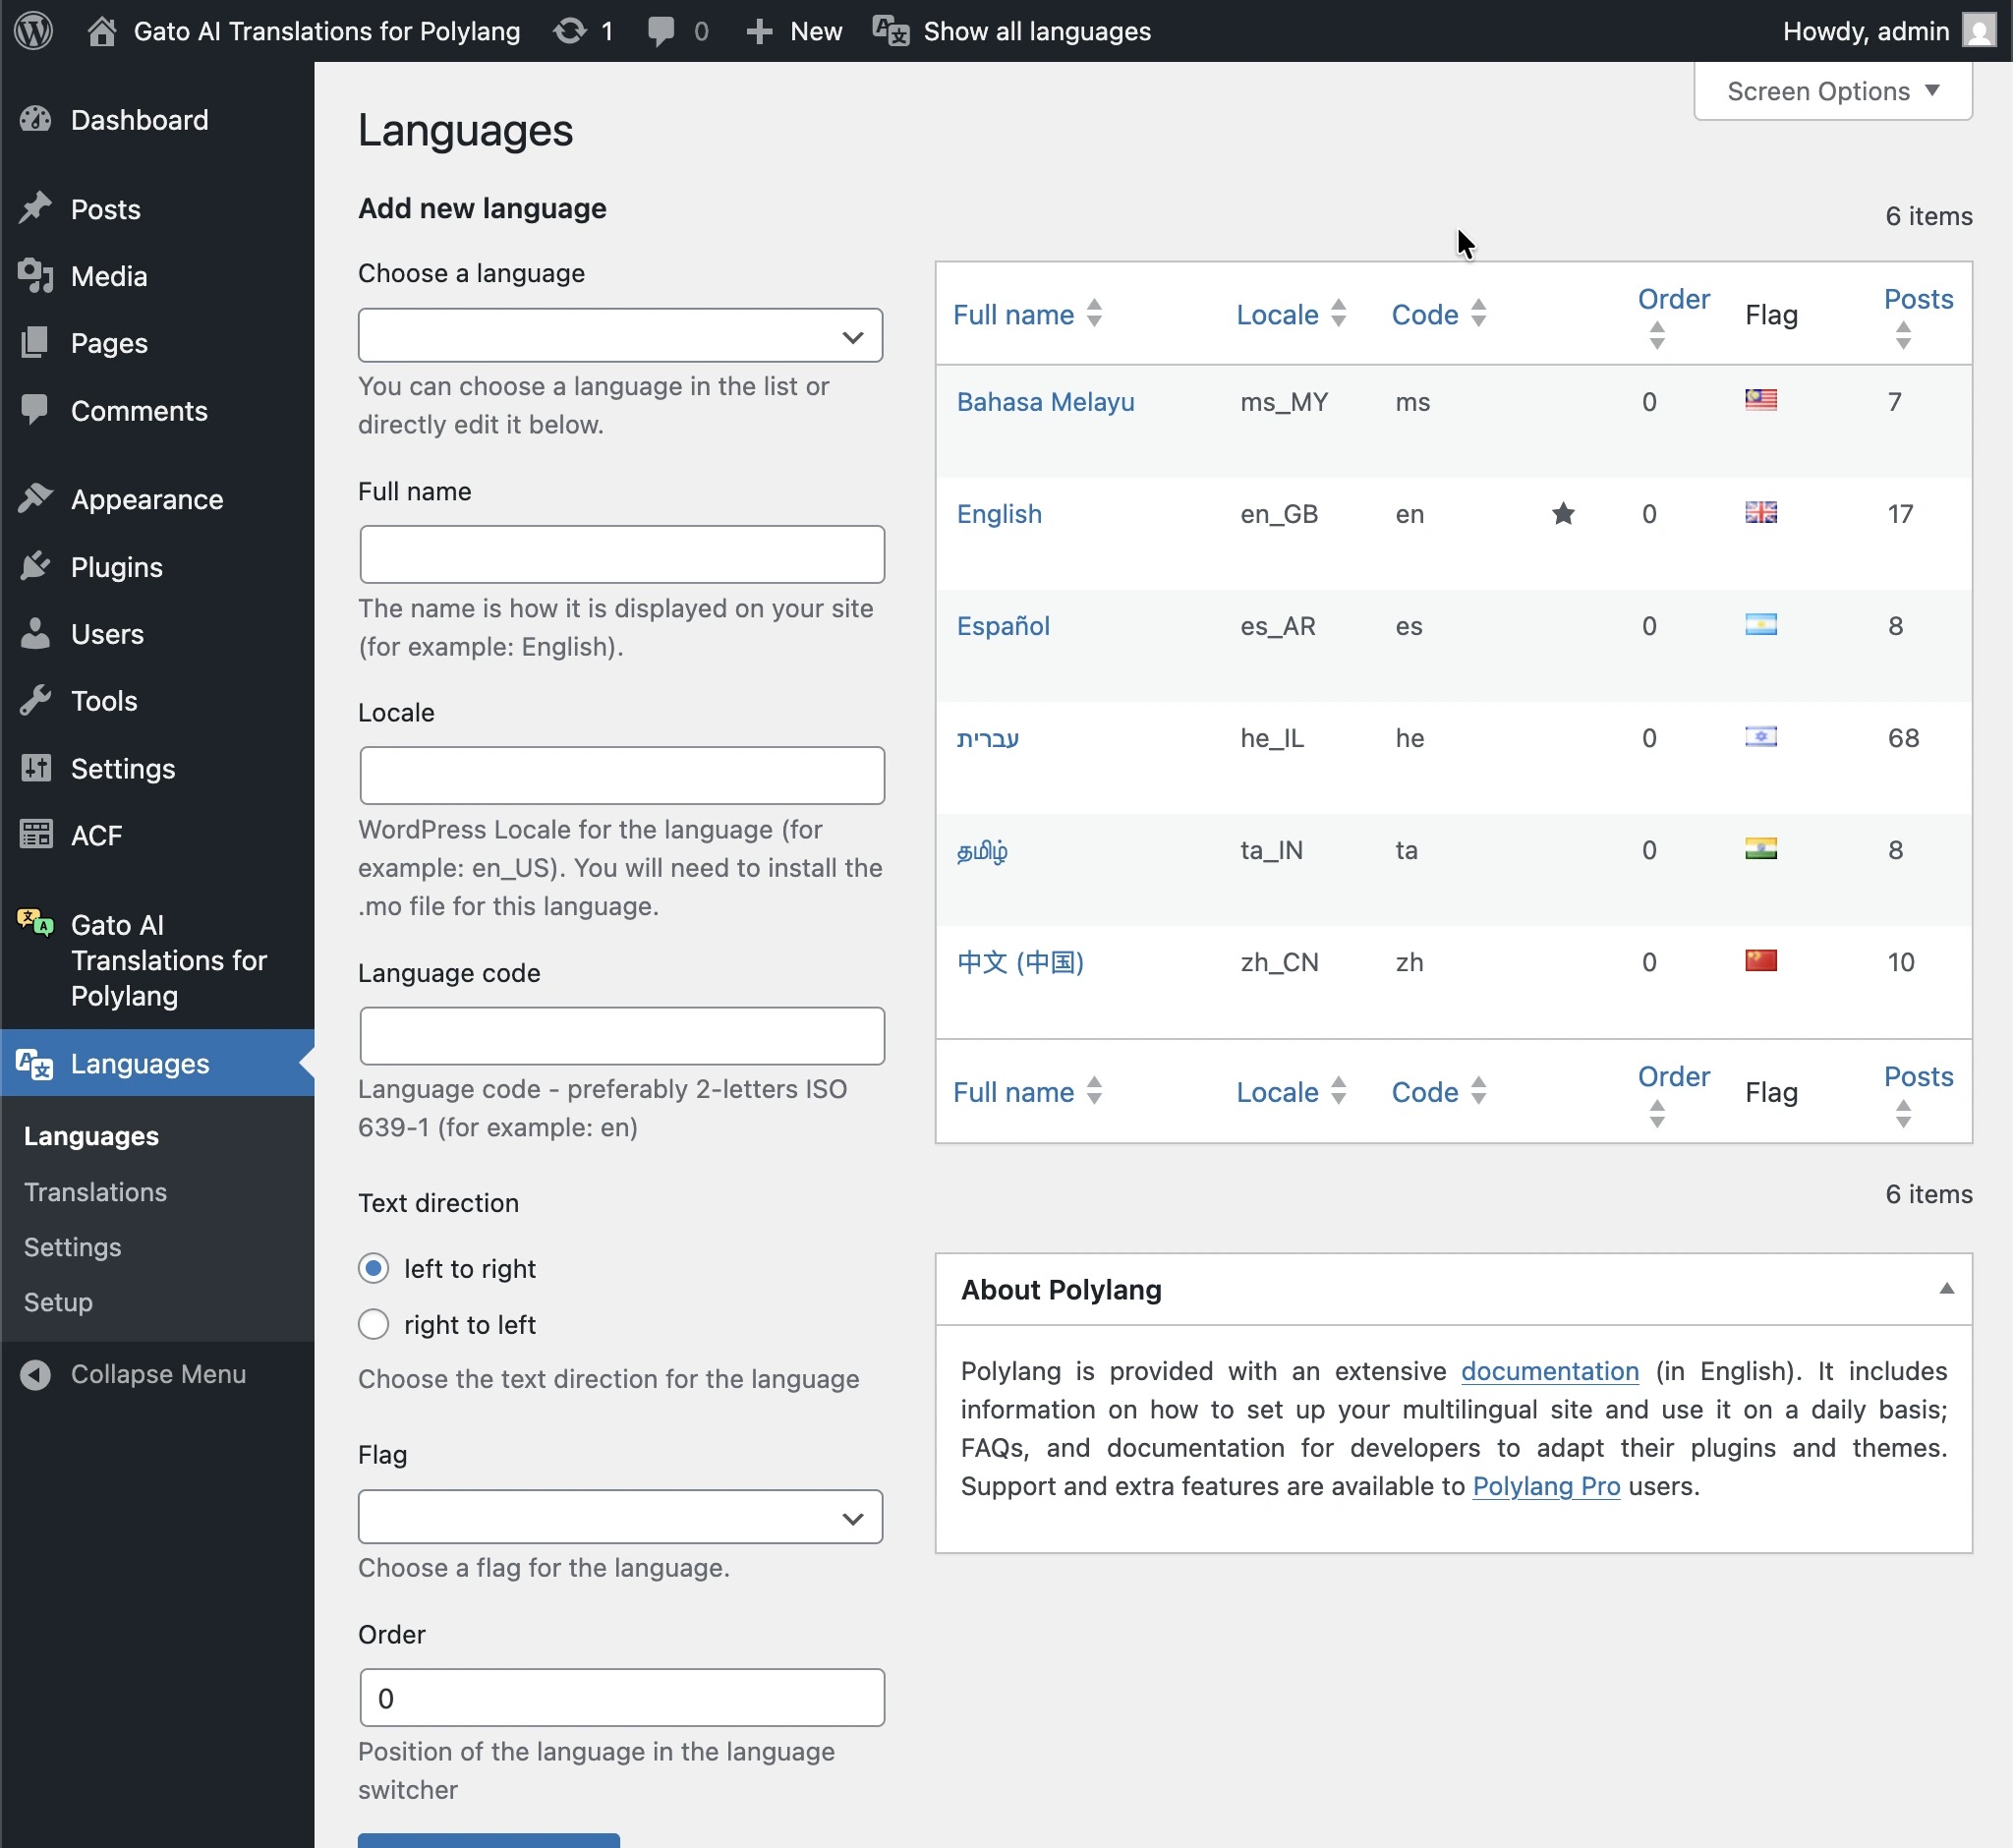The image size is (2013, 1848).
Task: Collapse the About Polylang panel
Action: pos(1946,1289)
